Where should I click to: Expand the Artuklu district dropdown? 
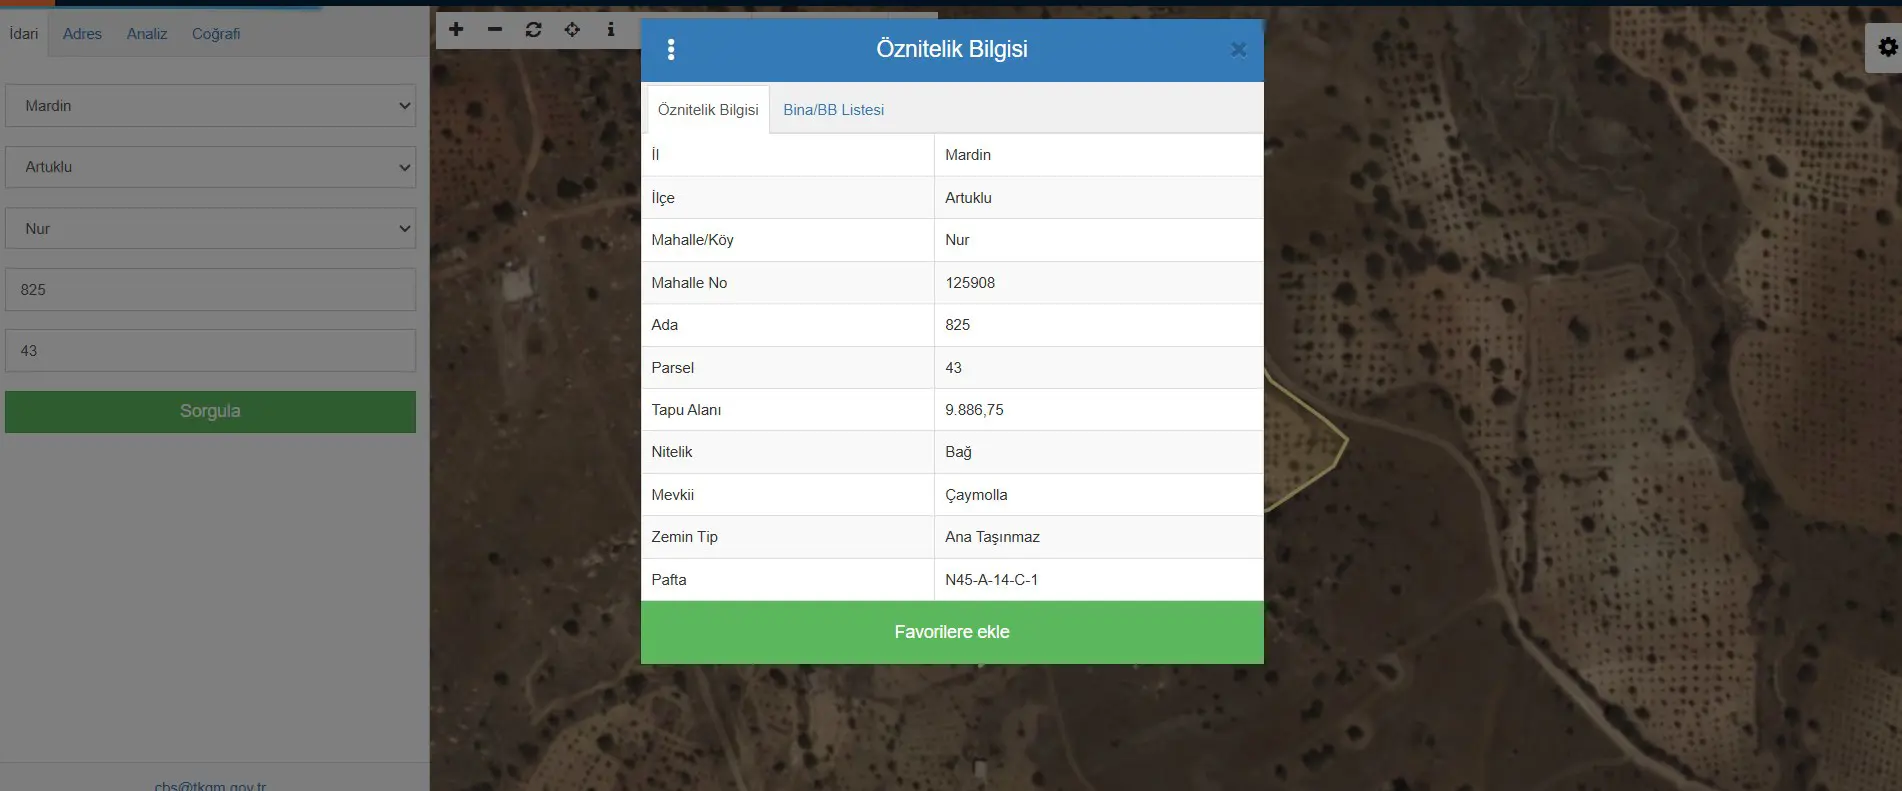(x=211, y=167)
